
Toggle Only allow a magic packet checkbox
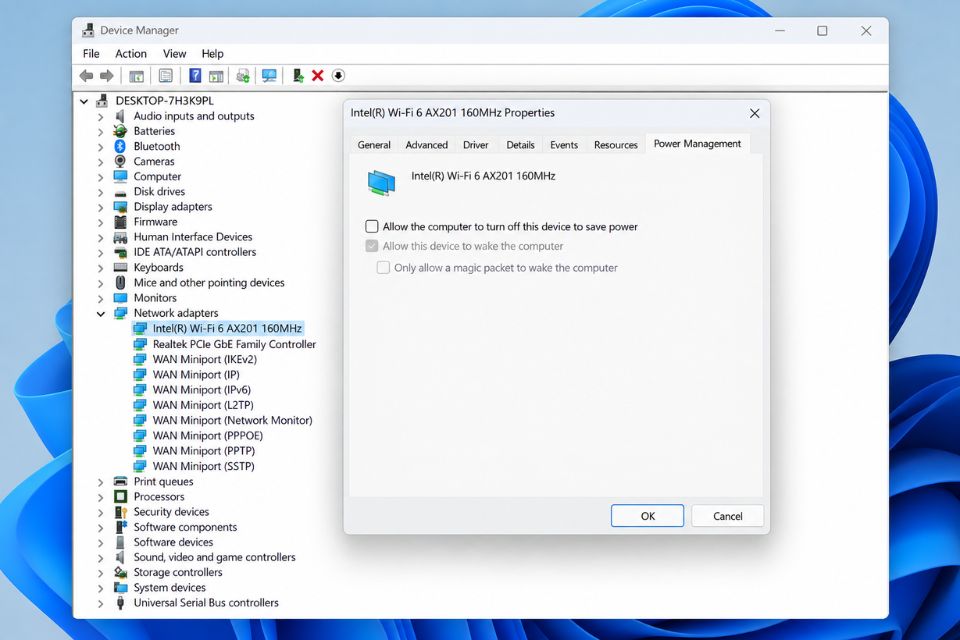tap(383, 268)
